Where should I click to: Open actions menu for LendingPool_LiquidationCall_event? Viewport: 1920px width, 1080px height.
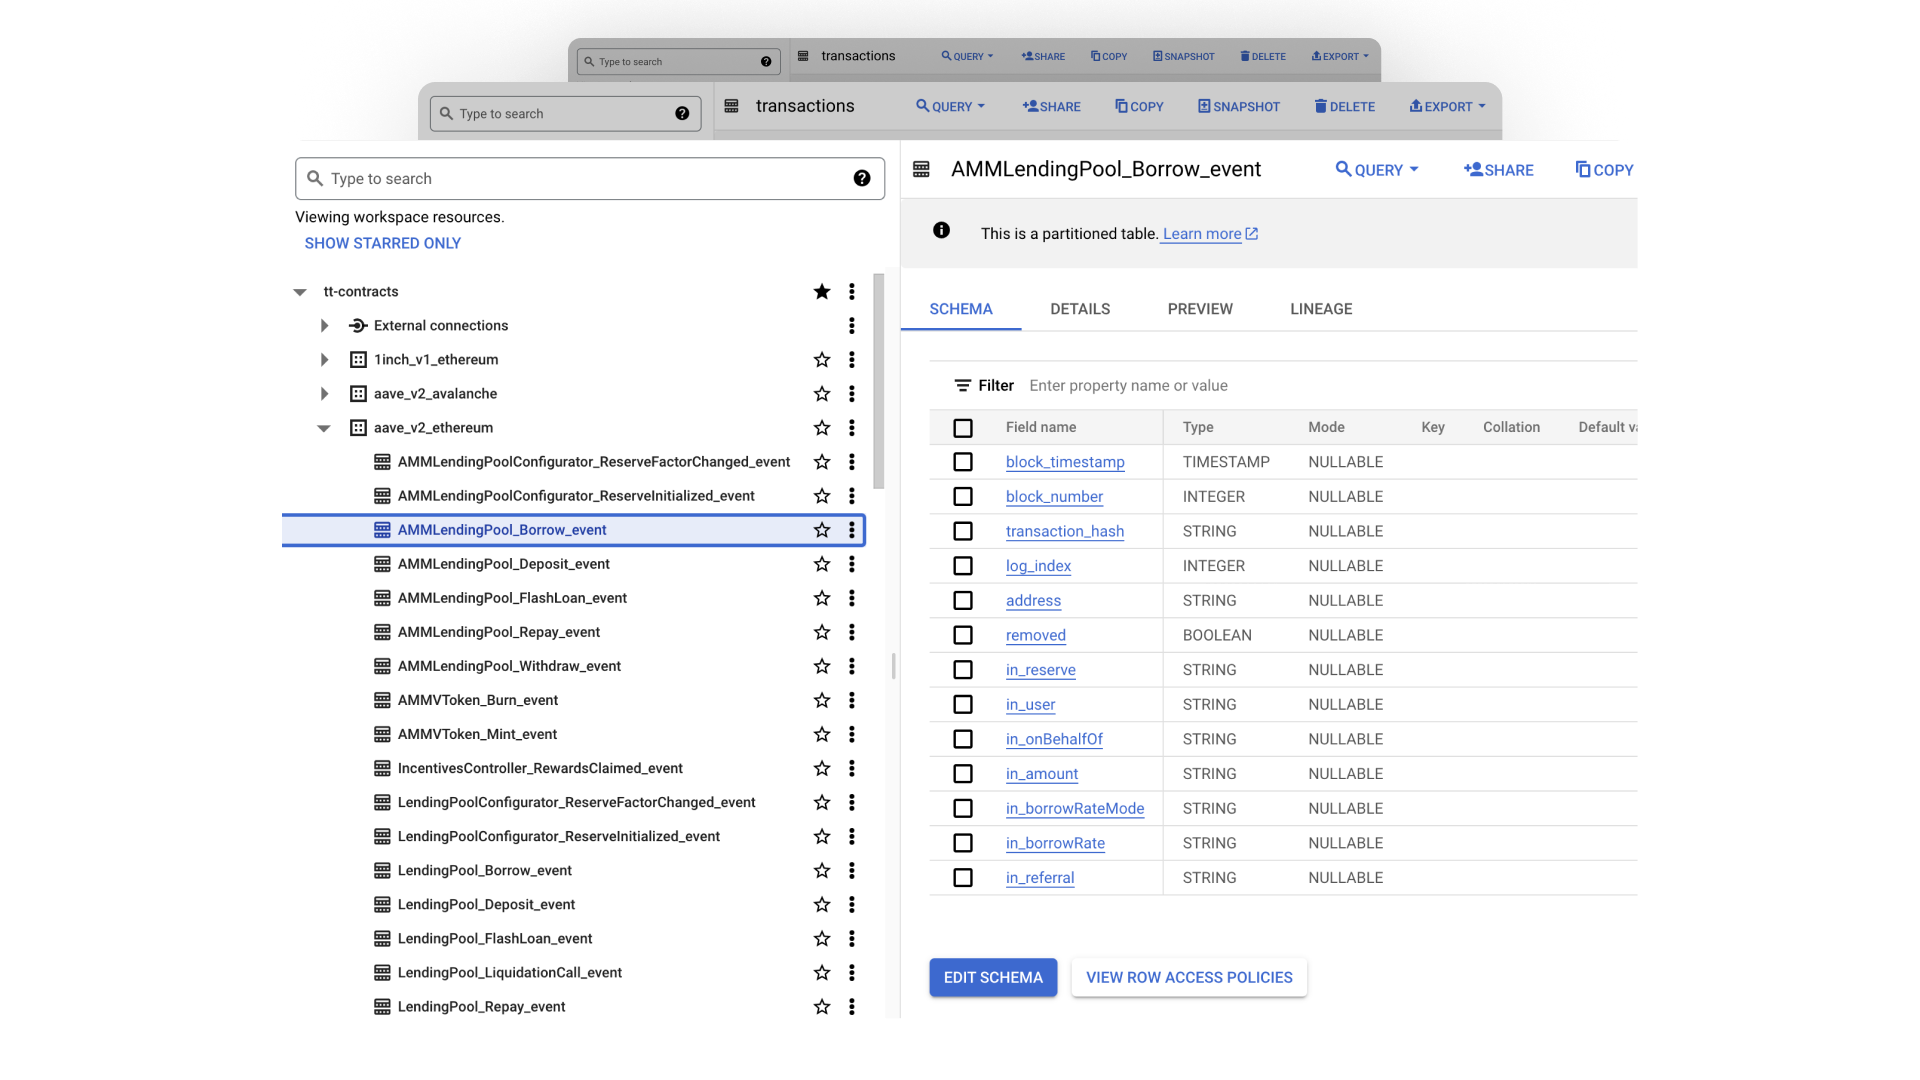click(x=852, y=973)
